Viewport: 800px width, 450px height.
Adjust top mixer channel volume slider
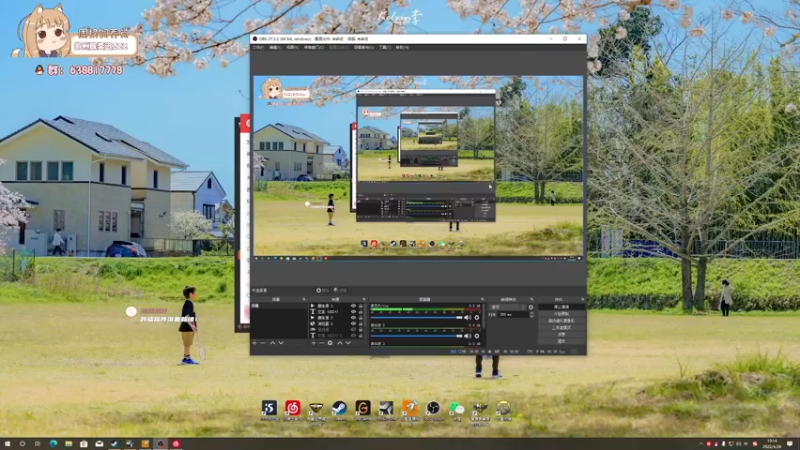pos(417,318)
